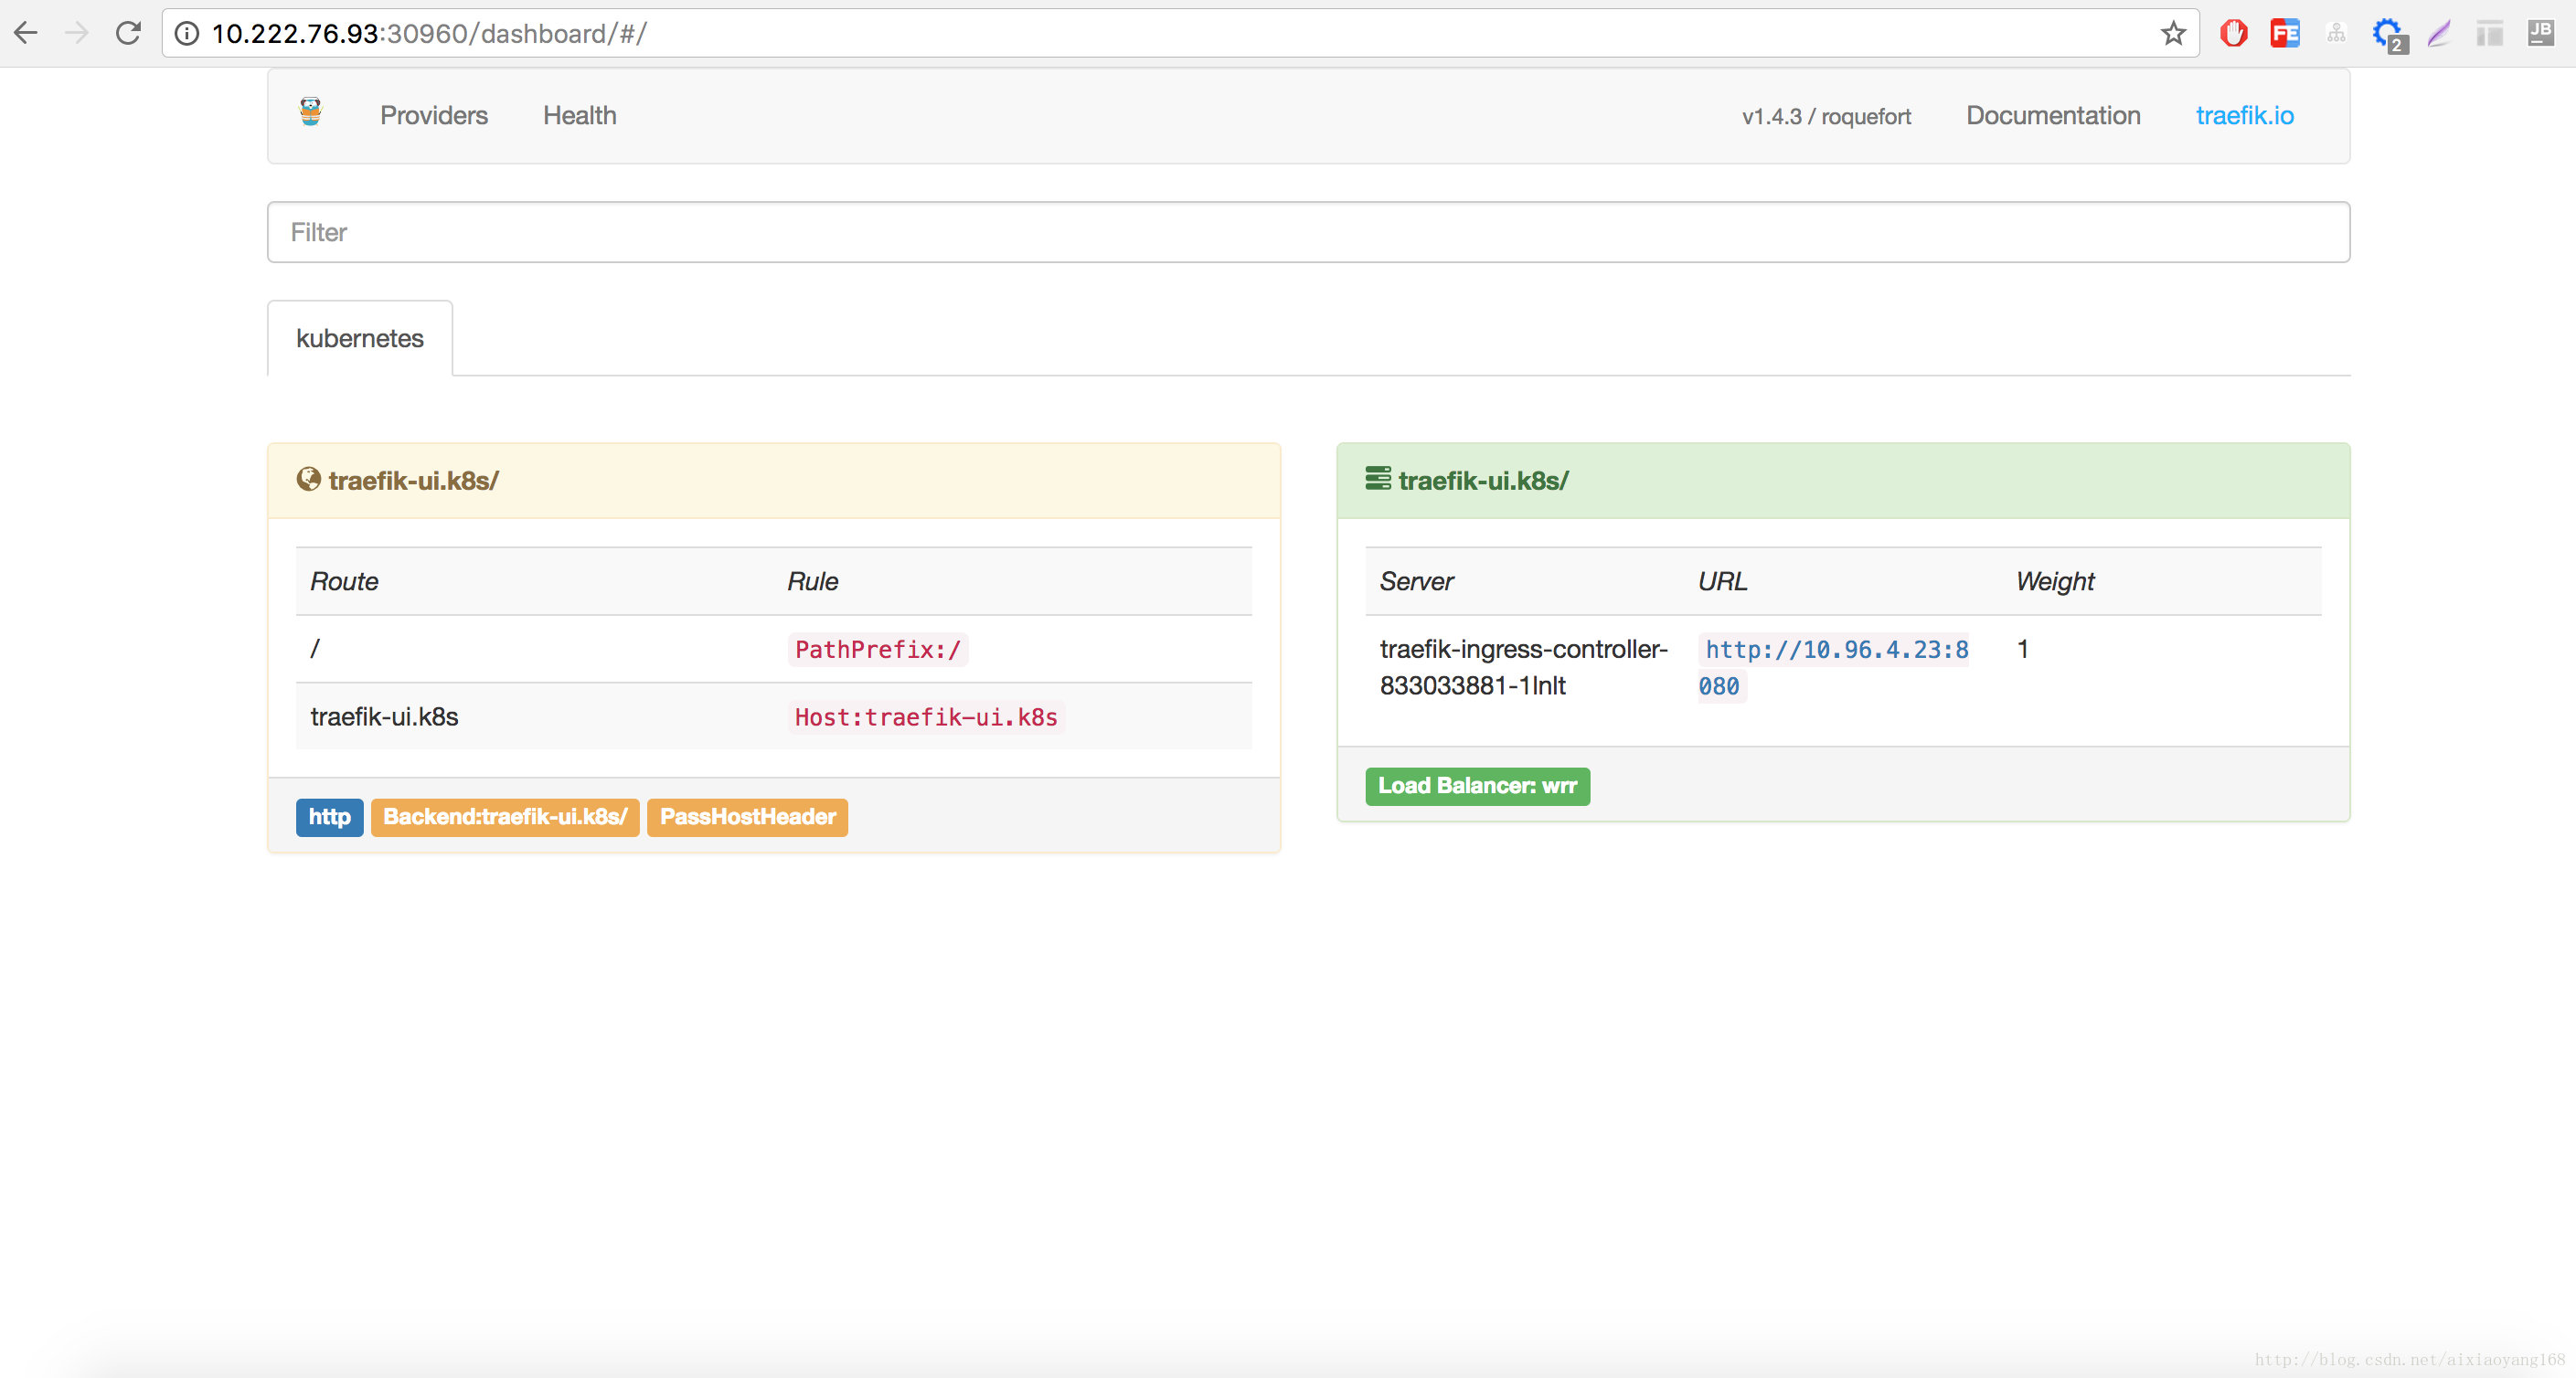Viewport: 2576px width, 1378px height.
Task: Open the red shield ad-blocker extension
Action: tap(2233, 34)
